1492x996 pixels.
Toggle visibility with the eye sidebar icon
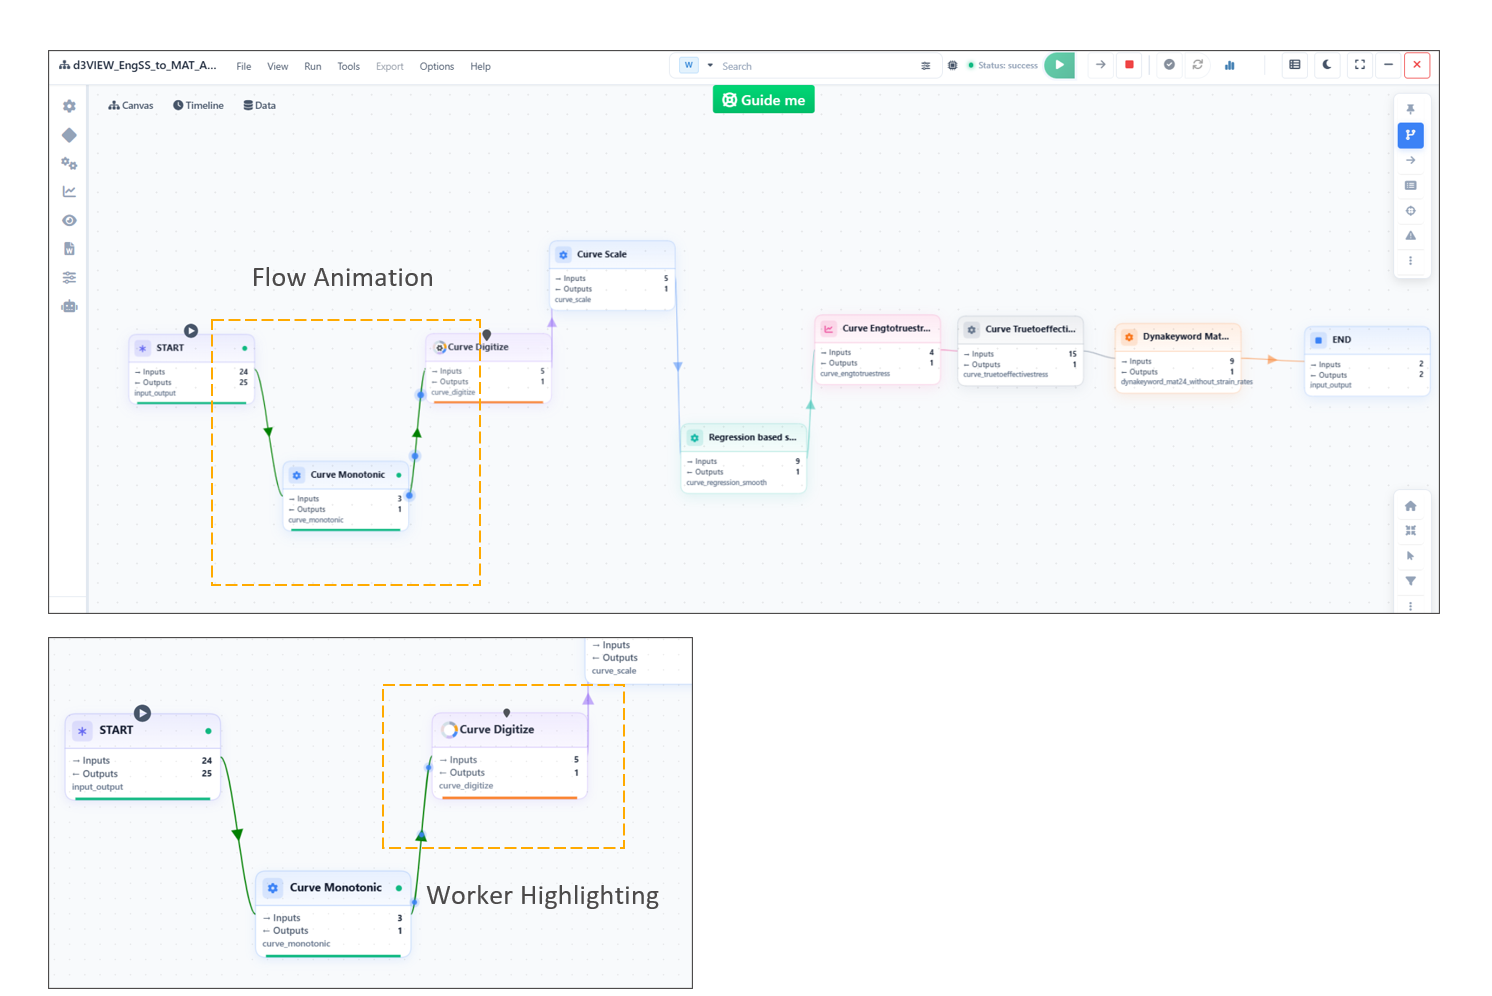point(69,220)
